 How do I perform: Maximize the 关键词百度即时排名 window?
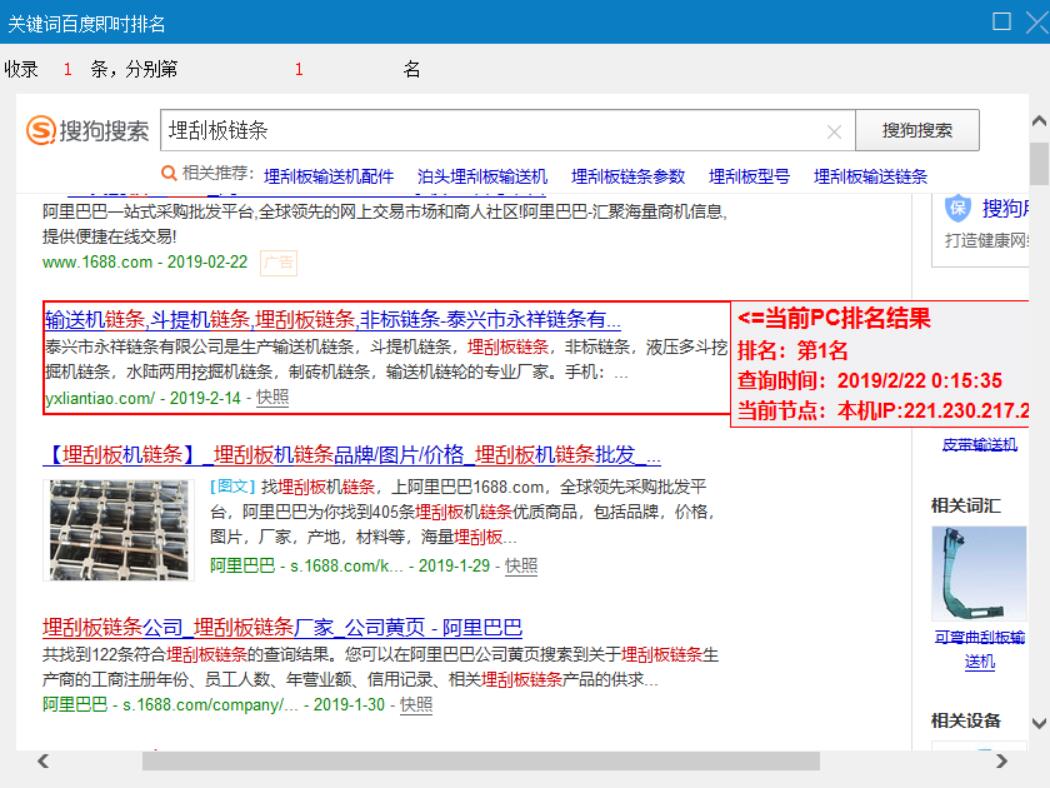pyautogui.click(x=1001, y=21)
